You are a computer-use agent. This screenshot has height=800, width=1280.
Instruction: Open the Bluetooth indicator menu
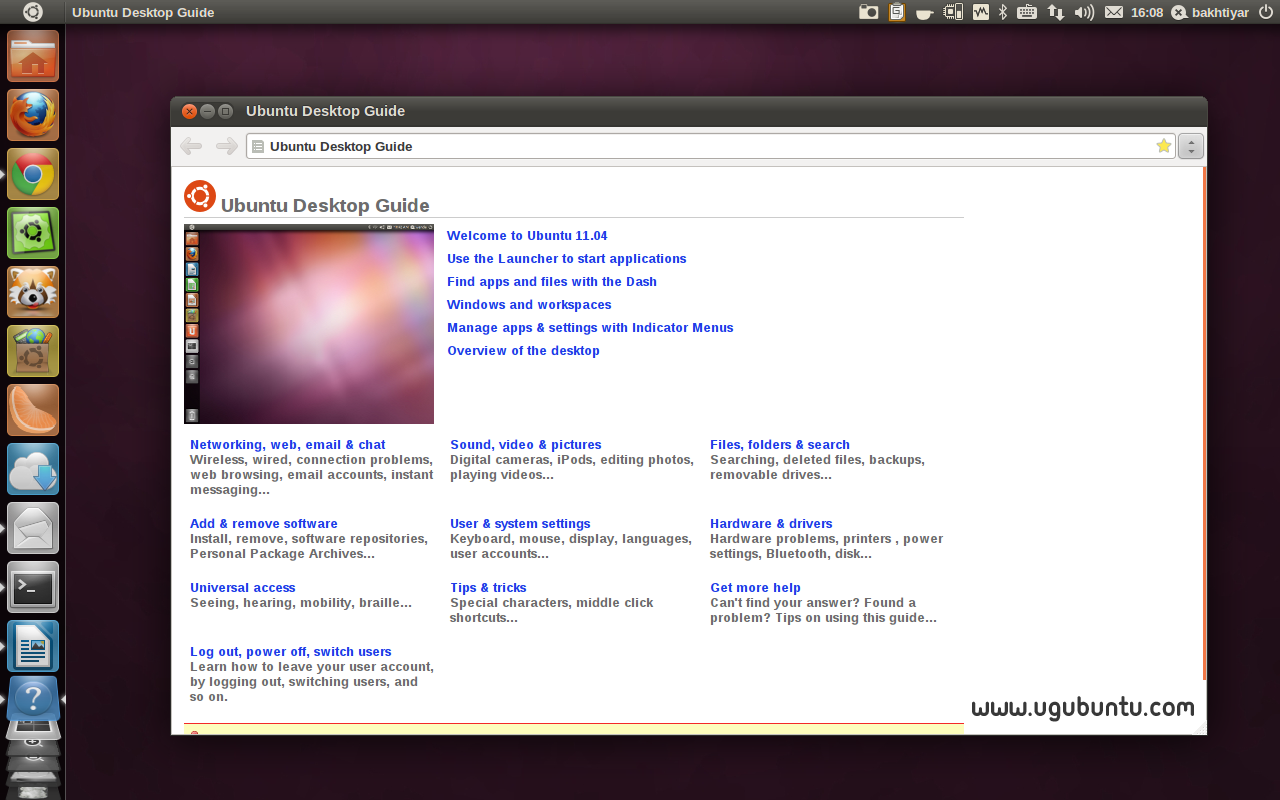click(1003, 12)
